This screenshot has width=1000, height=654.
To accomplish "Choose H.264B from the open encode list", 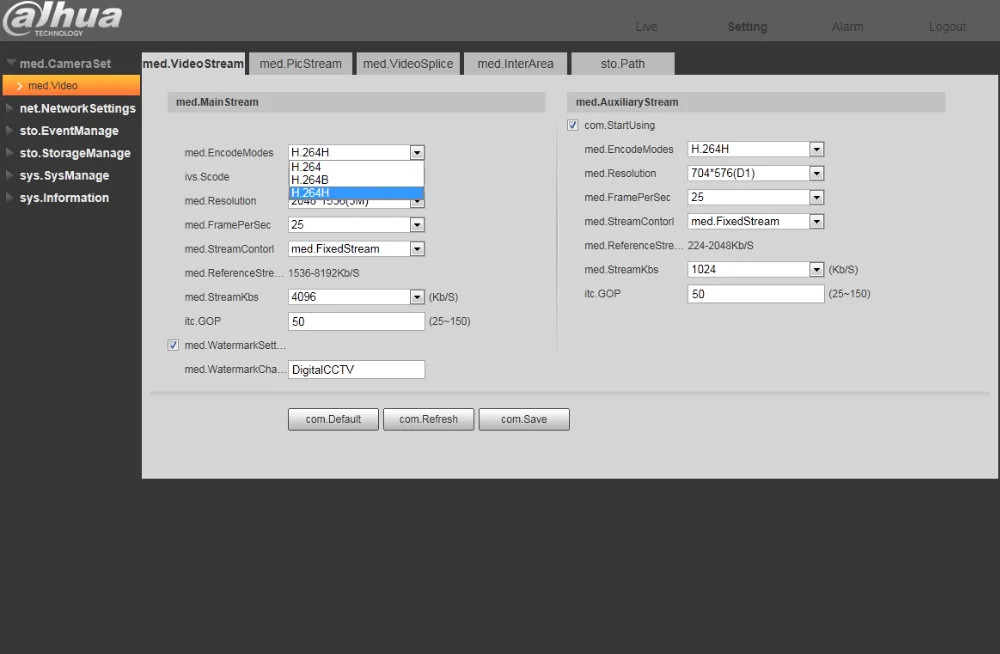I will [x=356, y=180].
